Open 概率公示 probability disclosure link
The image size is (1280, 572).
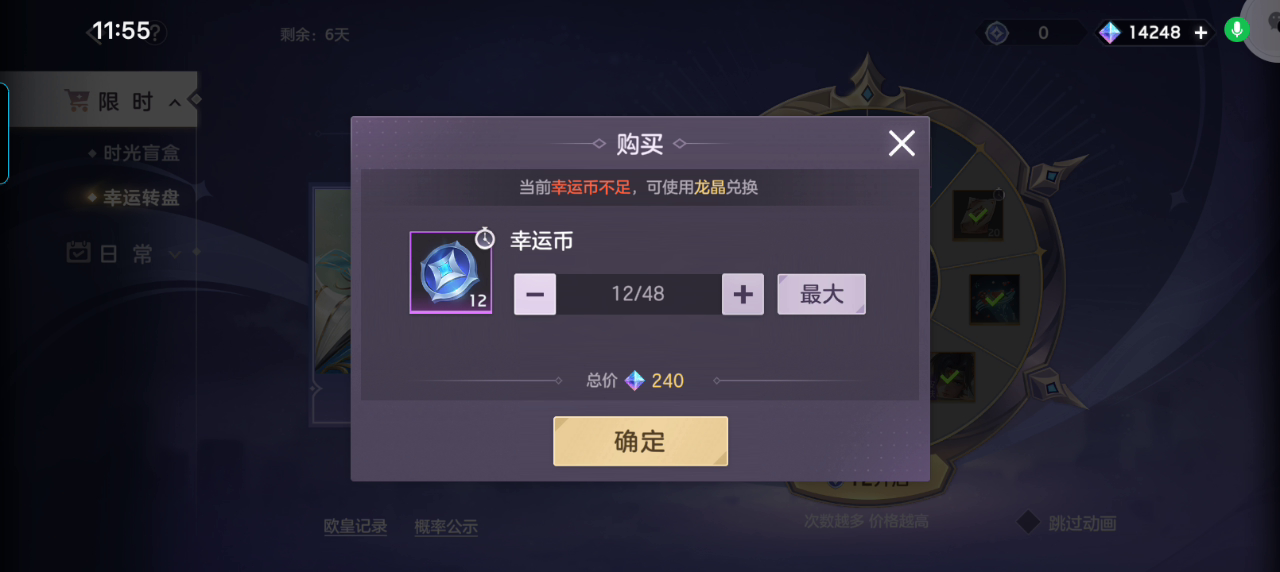coord(446,526)
